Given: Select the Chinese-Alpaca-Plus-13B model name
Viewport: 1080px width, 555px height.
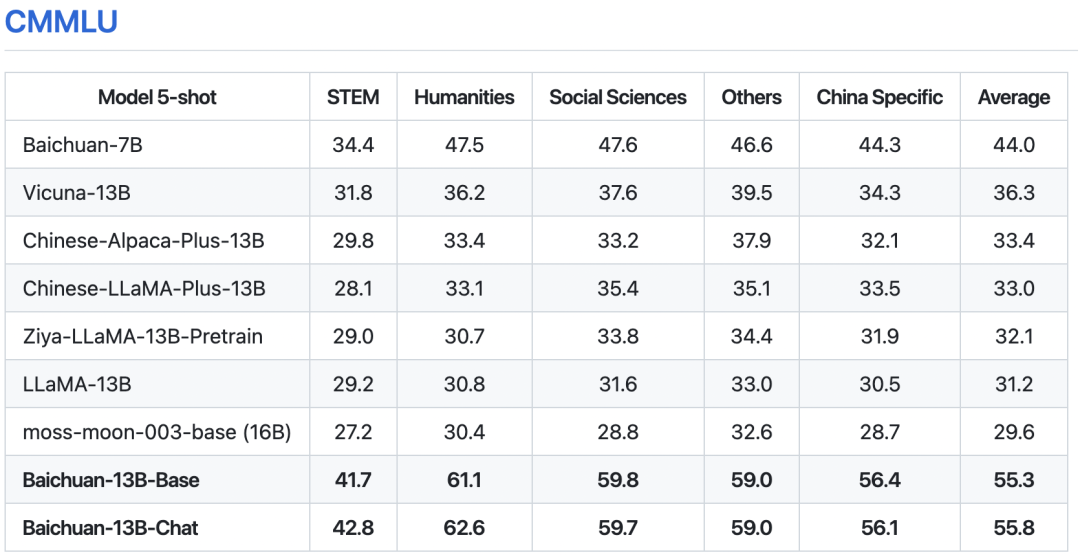Looking at the screenshot, I should pos(143,241).
